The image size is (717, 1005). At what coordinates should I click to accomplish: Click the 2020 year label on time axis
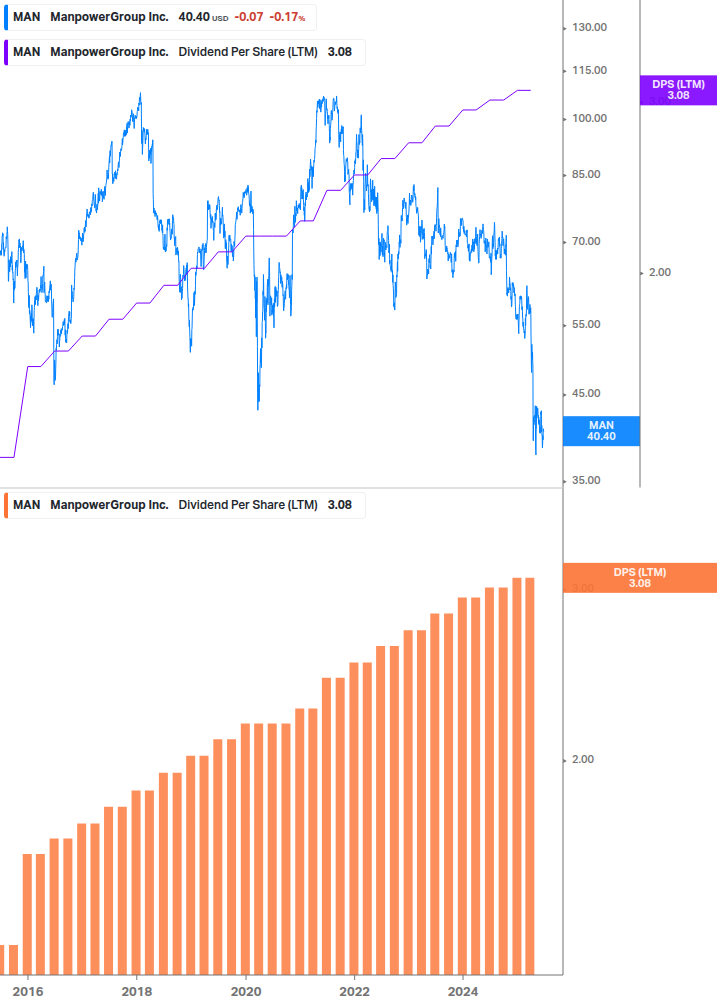click(245, 992)
